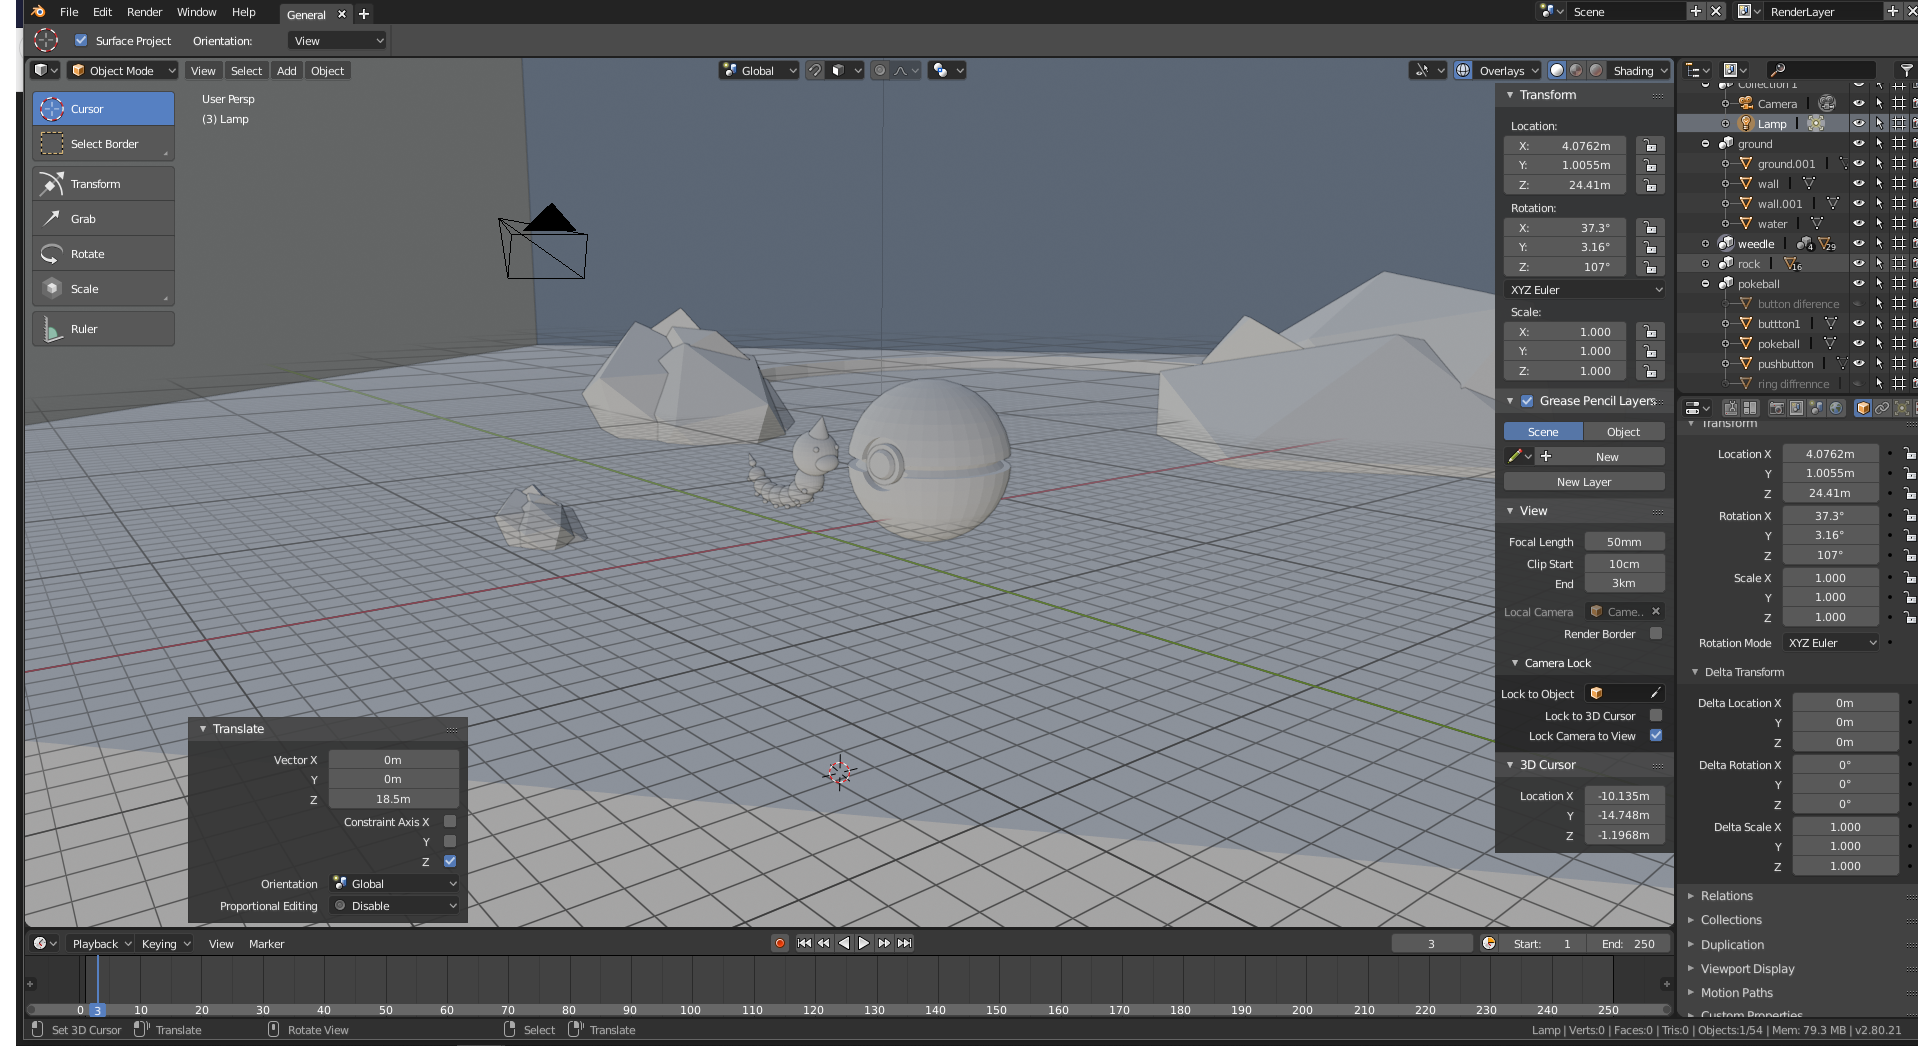
Task: Open the Object Mode dropdown
Action: pyautogui.click(x=123, y=71)
